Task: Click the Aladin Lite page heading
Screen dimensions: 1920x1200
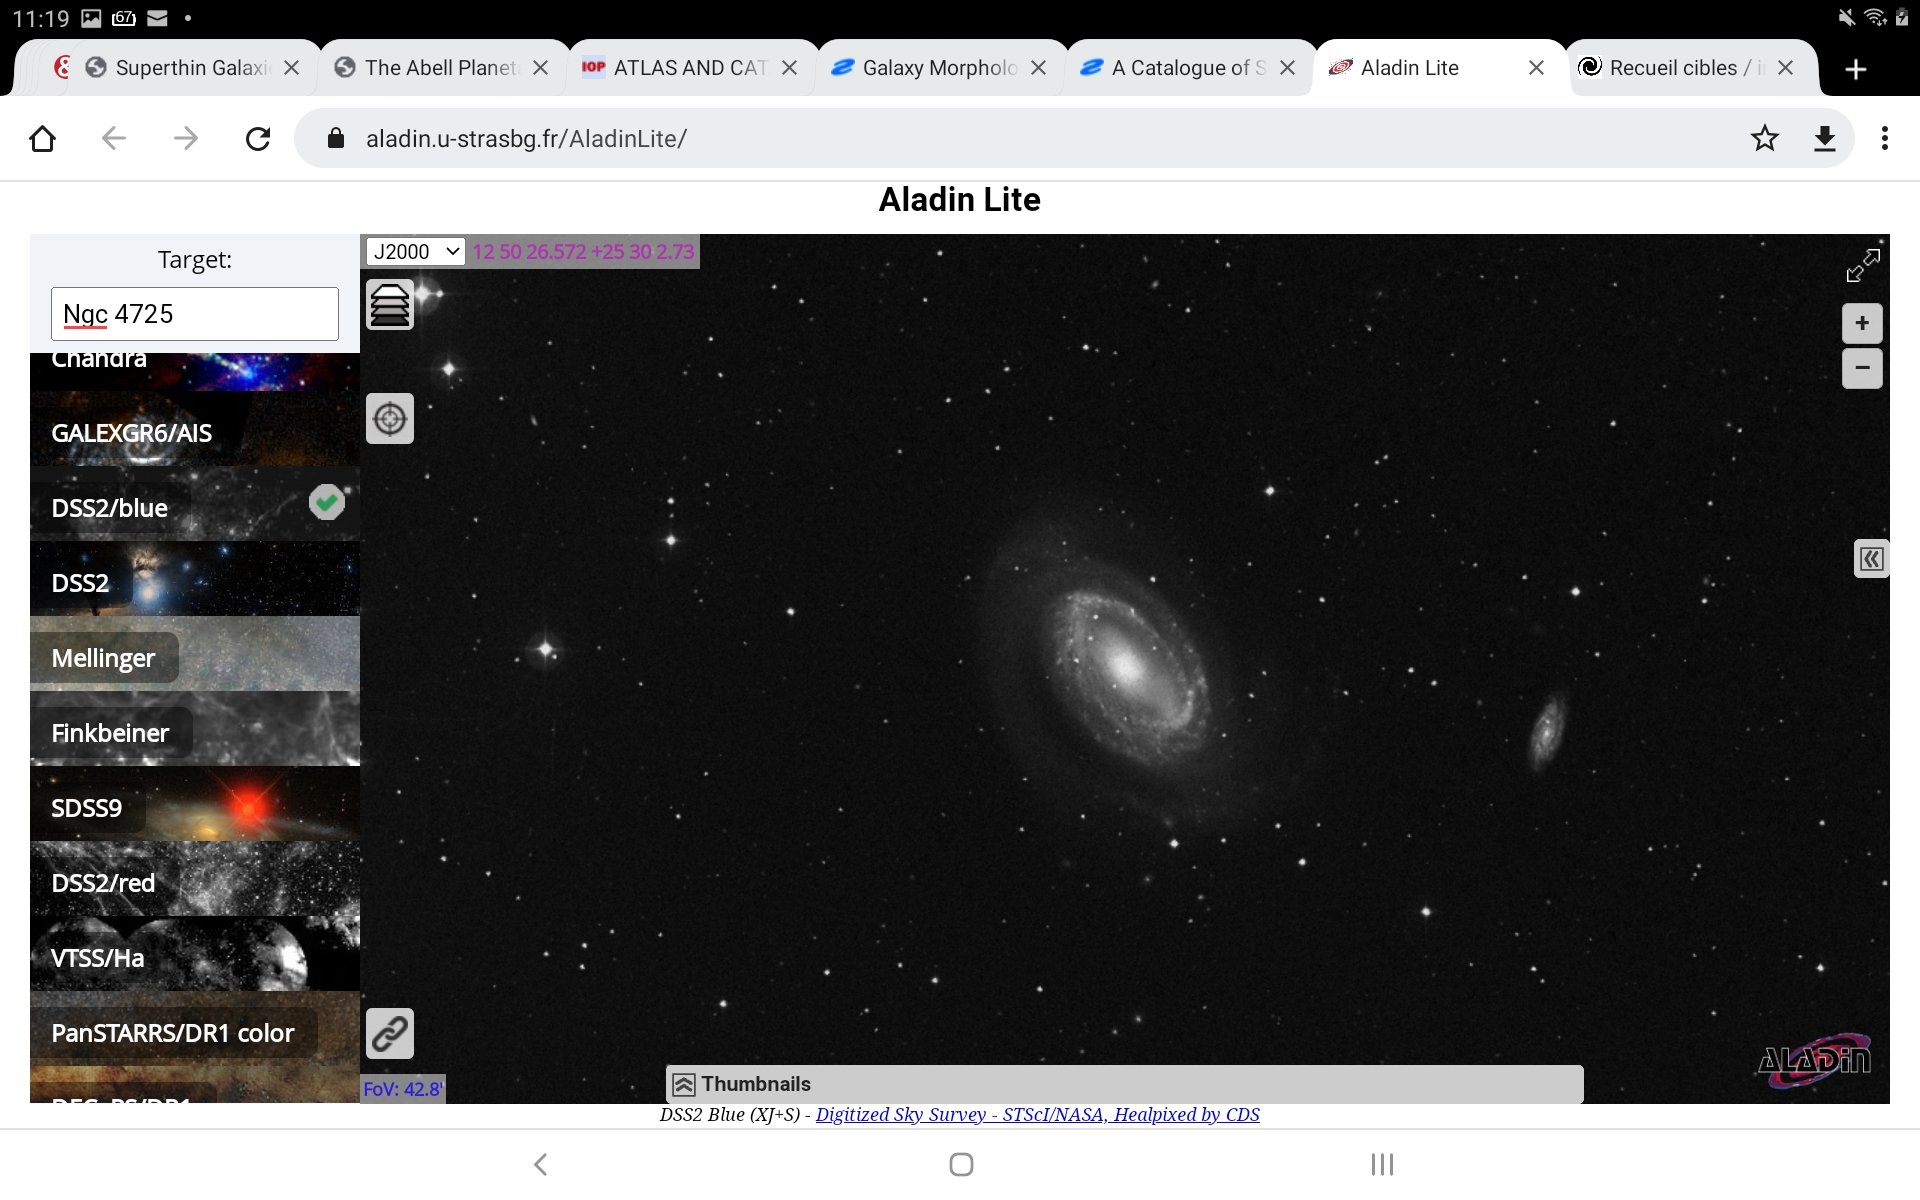Action: tap(960, 200)
